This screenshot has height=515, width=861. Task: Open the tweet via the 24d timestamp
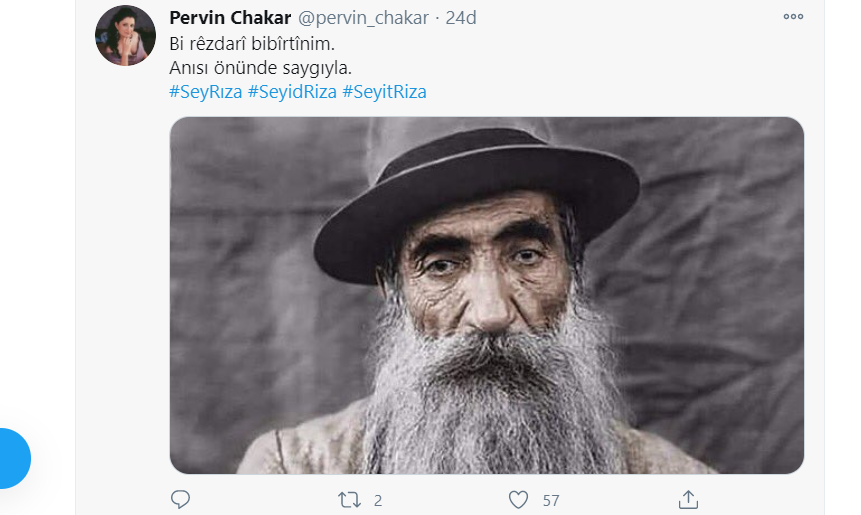(x=461, y=18)
